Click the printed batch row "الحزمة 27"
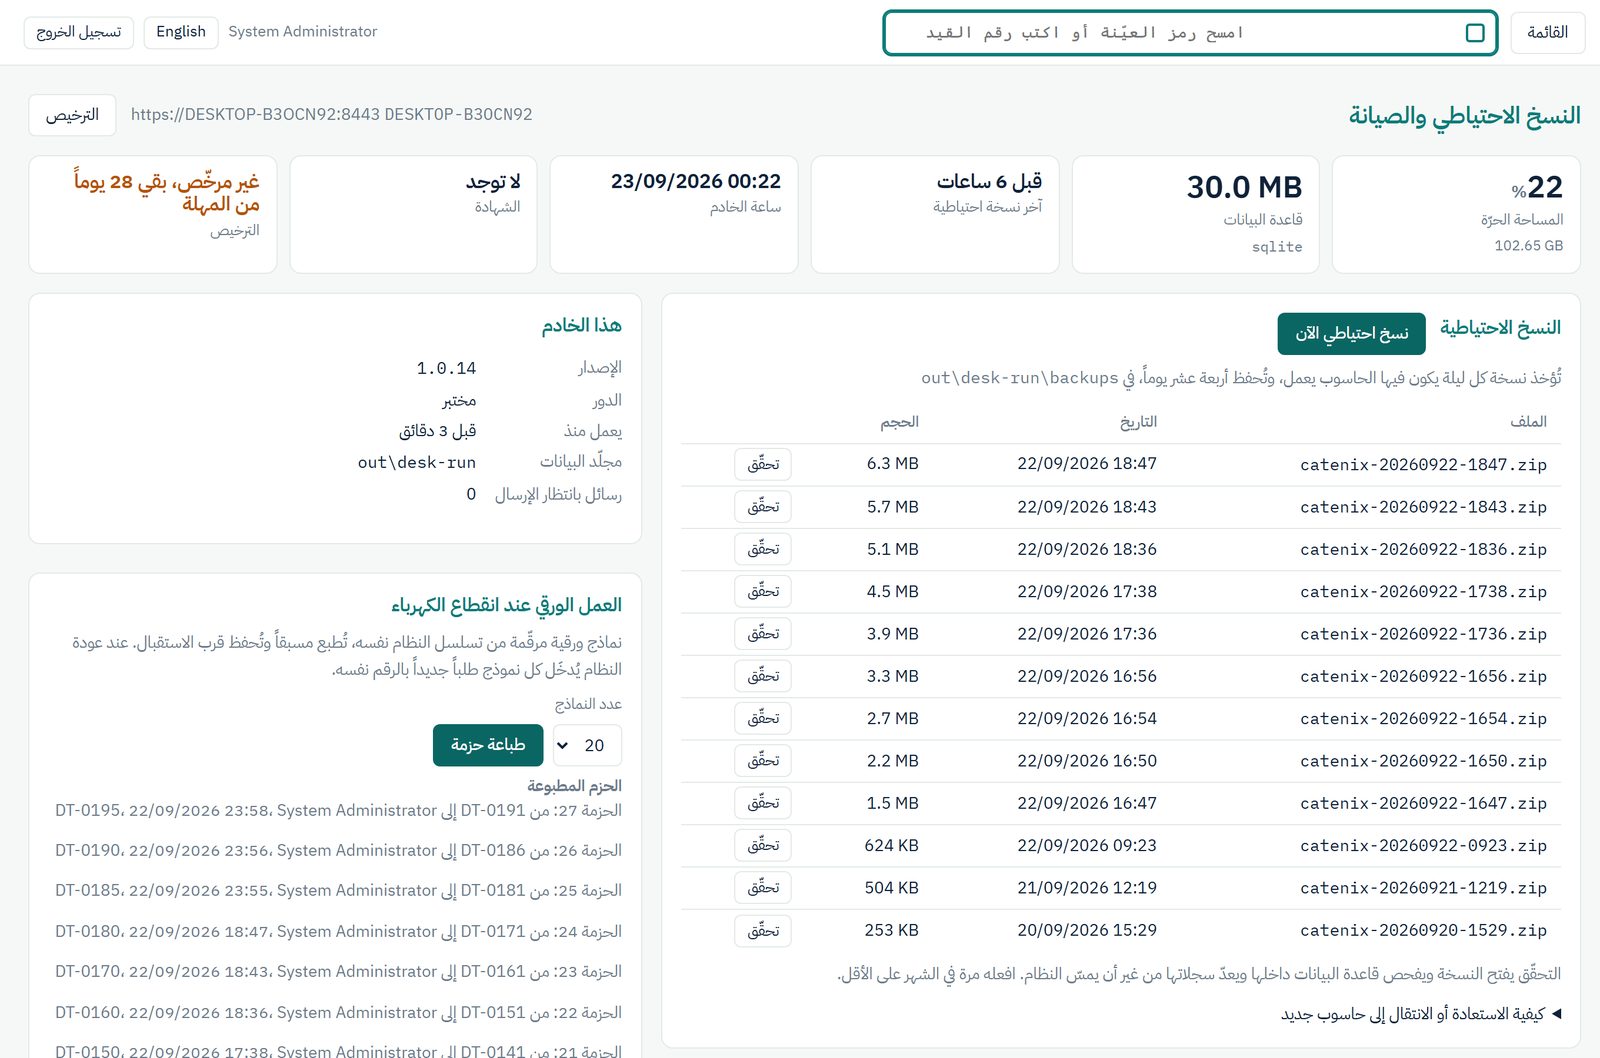This screenshot has width=1600, height=1058. click(338, 811)
